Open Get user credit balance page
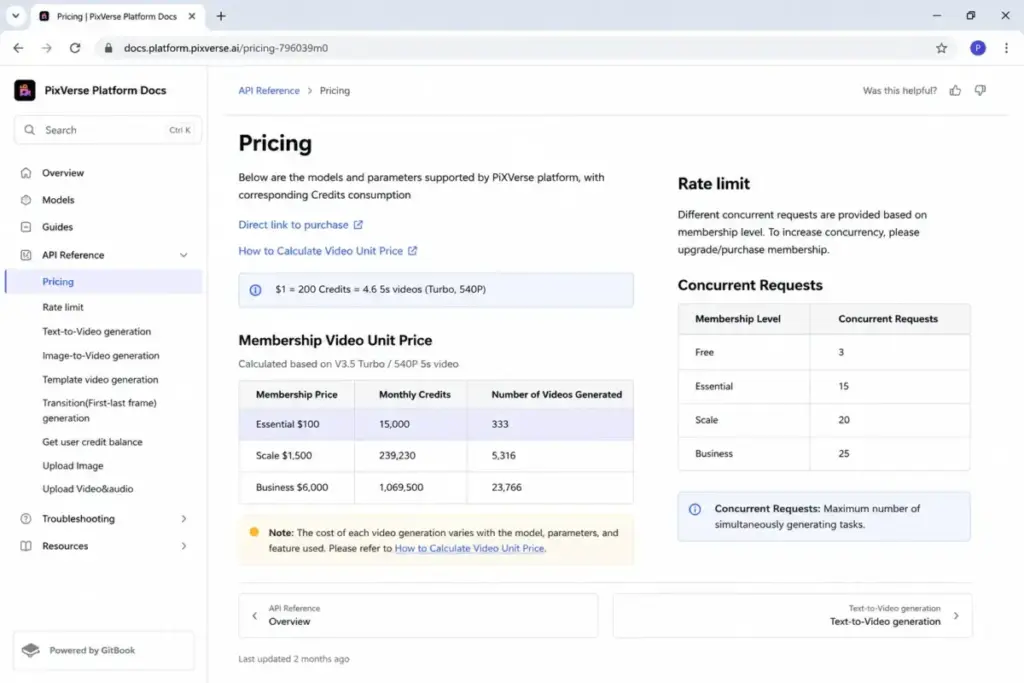 tap(92, 442)
